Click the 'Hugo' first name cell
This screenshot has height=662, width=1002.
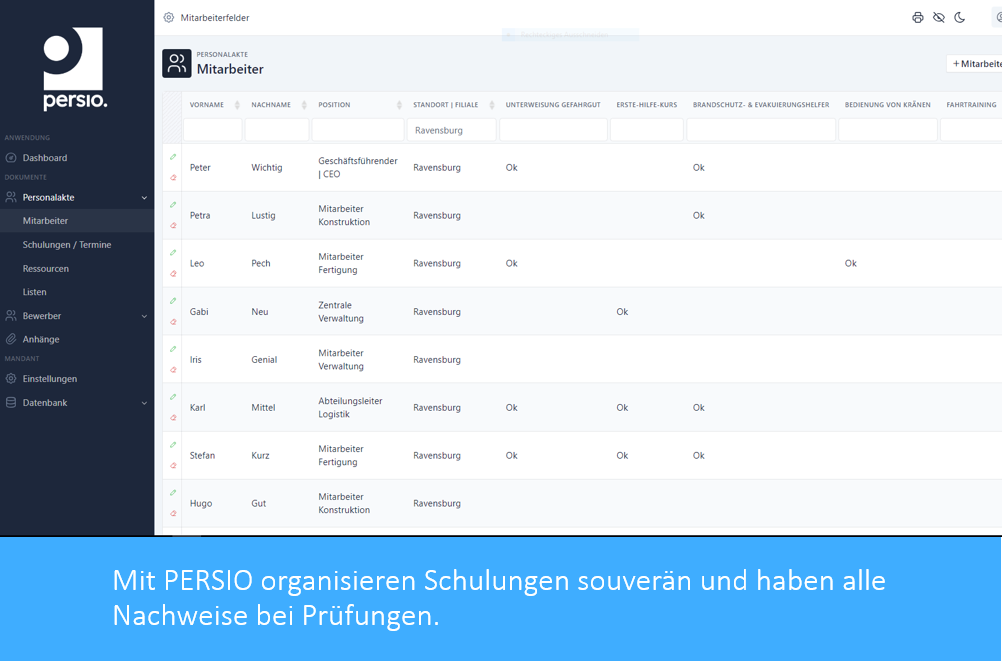point(201,504)
